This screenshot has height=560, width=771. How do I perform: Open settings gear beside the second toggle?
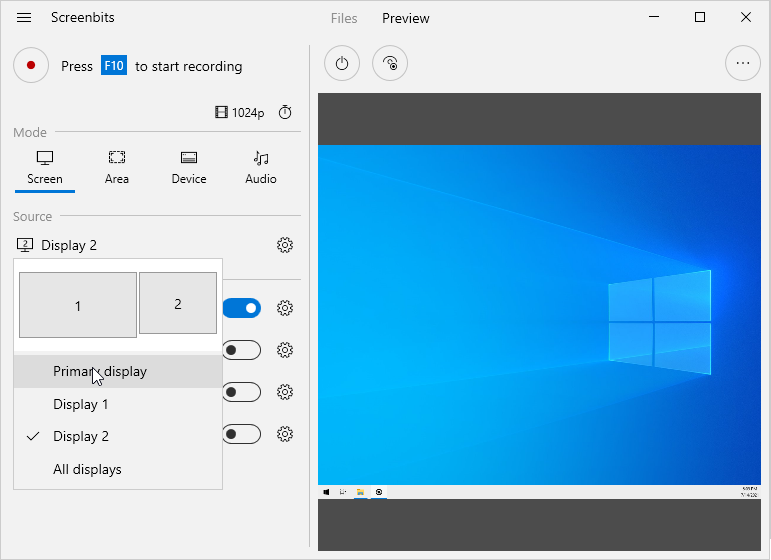click(285, 350)
